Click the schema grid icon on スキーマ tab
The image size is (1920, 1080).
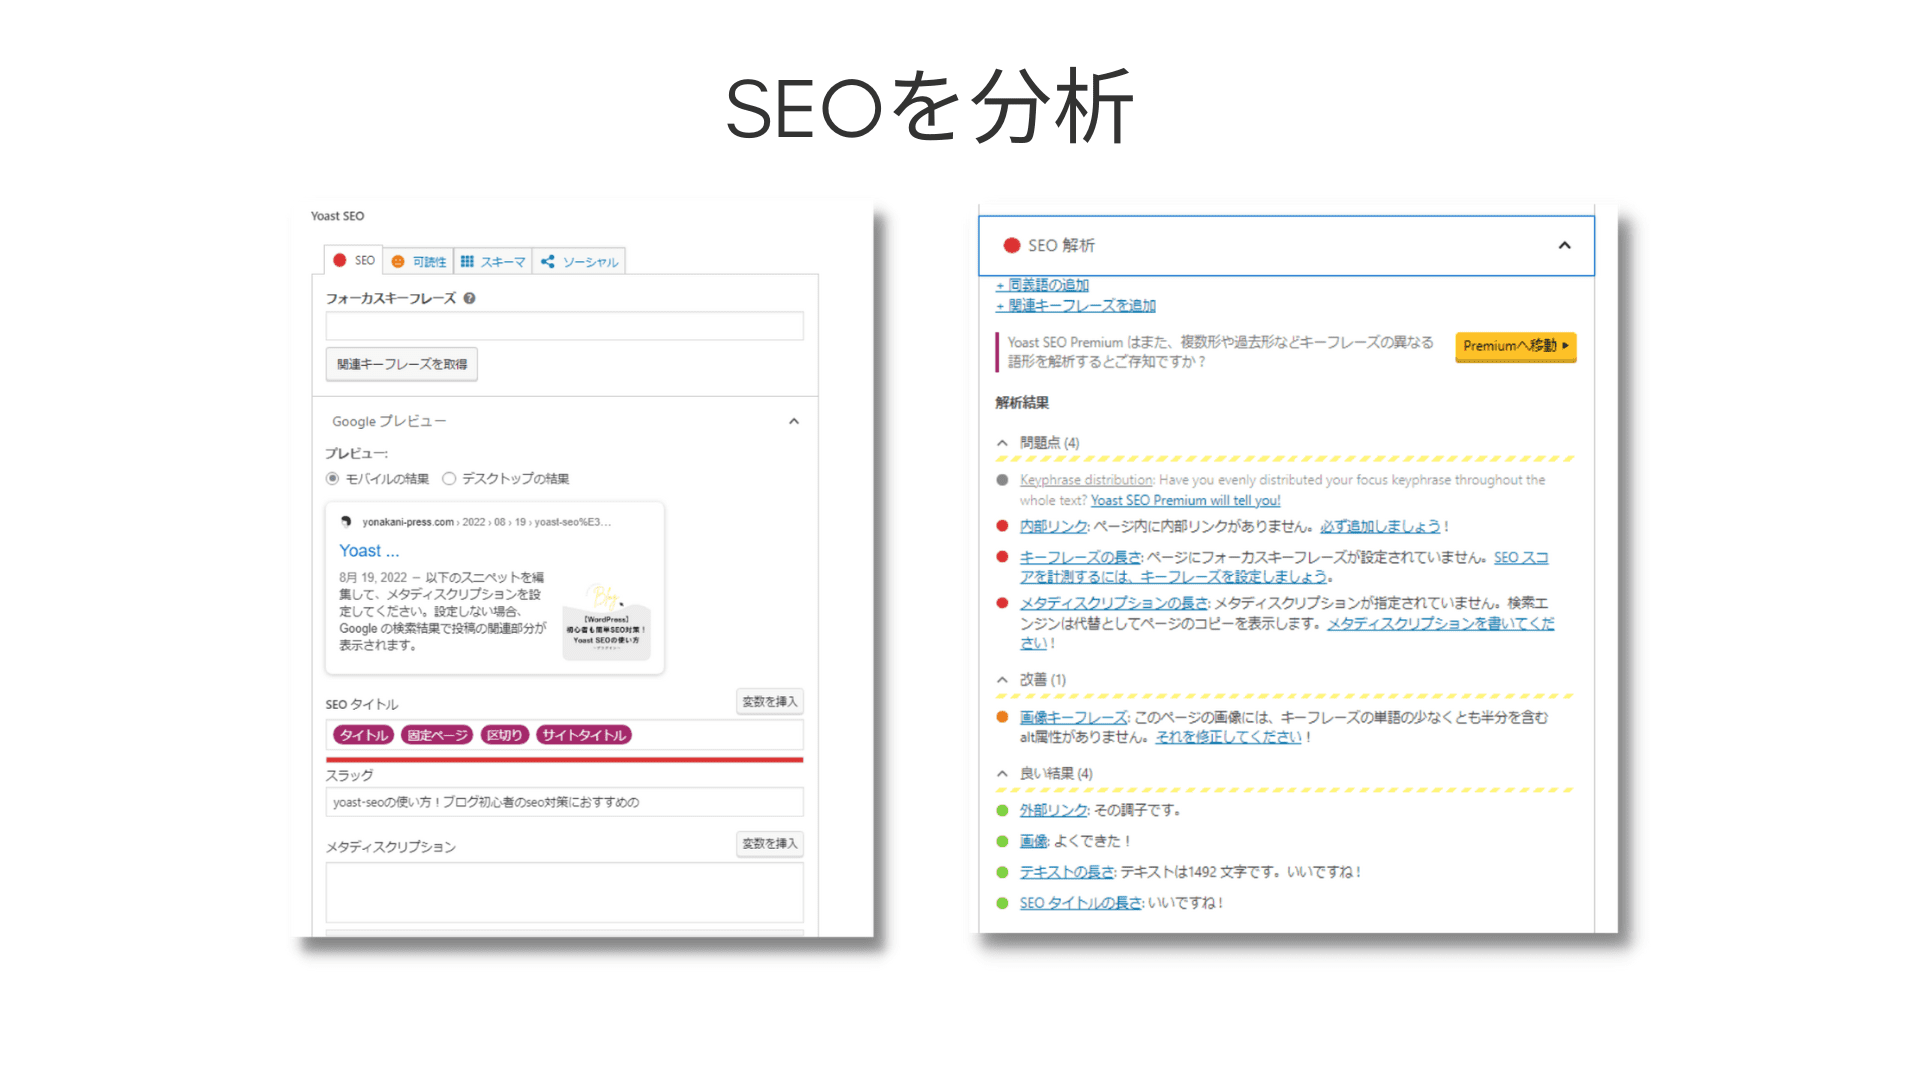pos(467,261)
